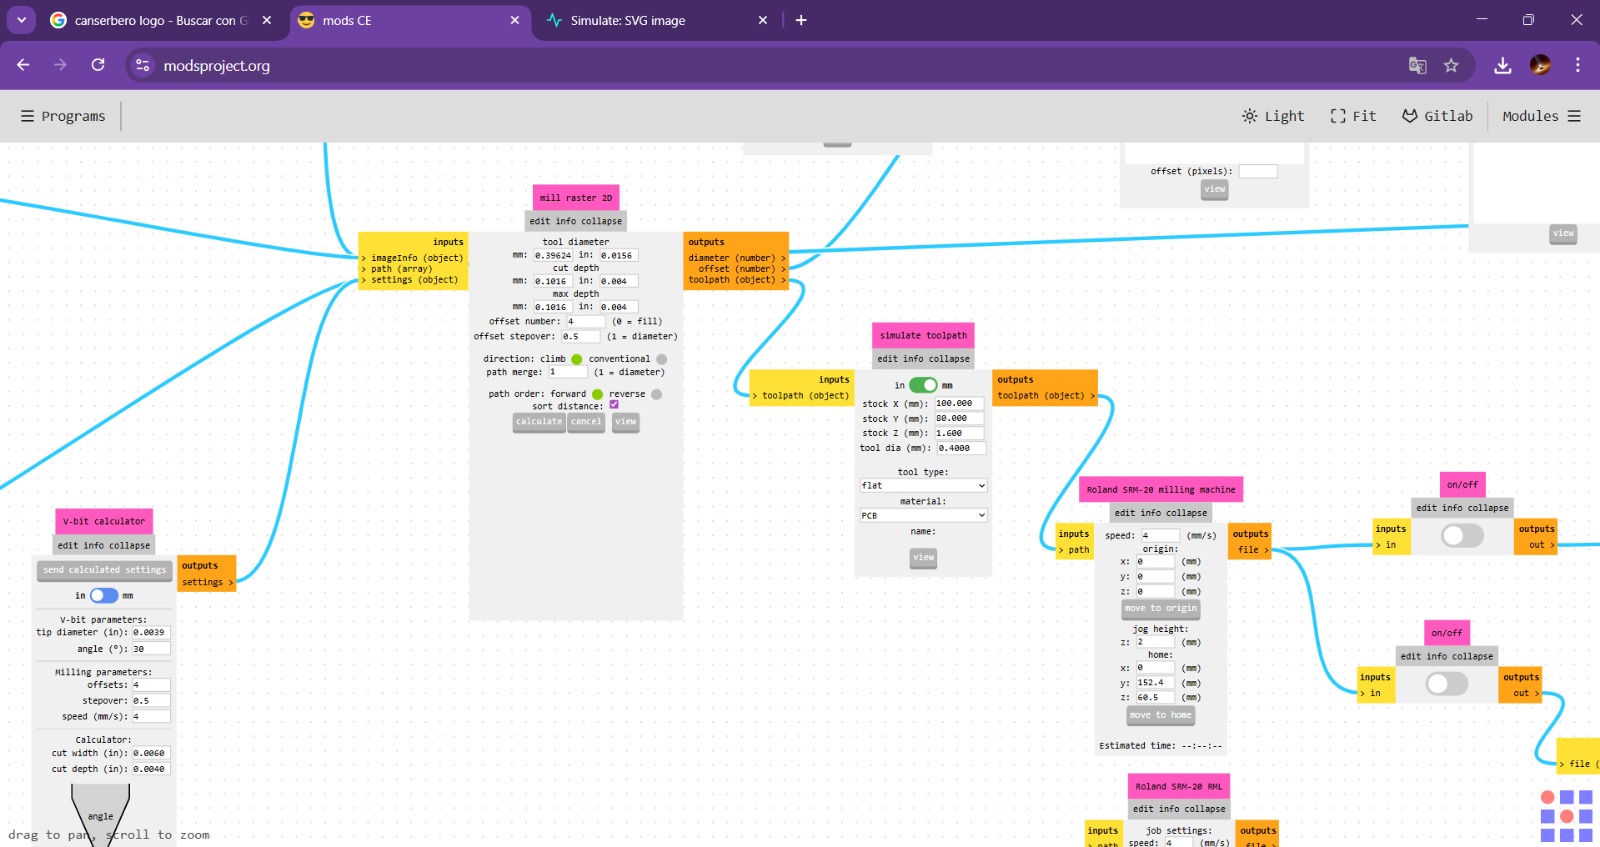Click the colored squares logo icon
The image size is (1600, 847).
point(1566,816)
